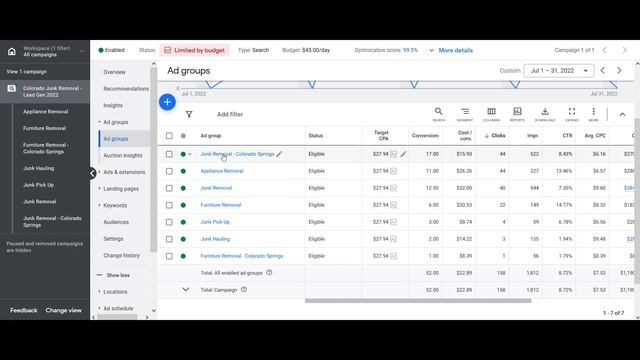Click the target CPA edit pencil in first row
This screenshot has width=640, height=360.
tap(403, 154)
